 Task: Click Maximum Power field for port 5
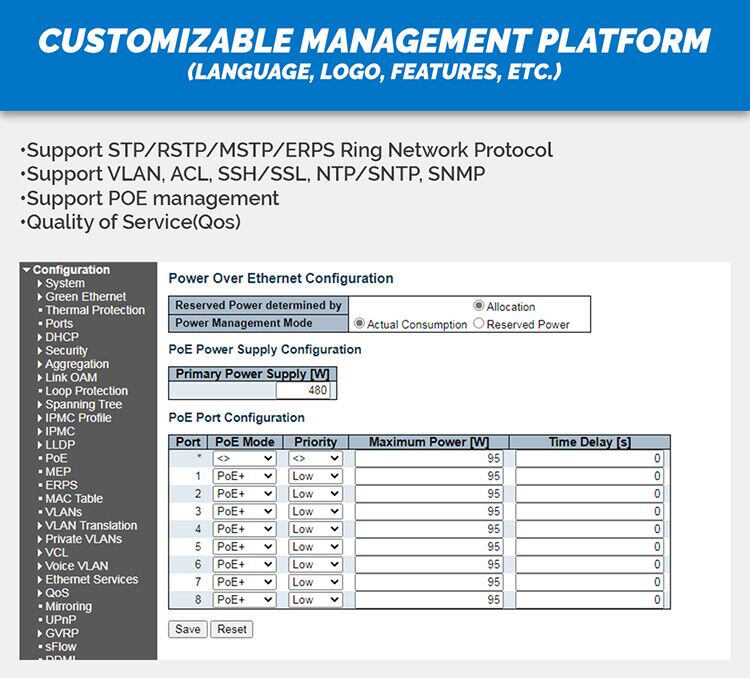[428, 547]
